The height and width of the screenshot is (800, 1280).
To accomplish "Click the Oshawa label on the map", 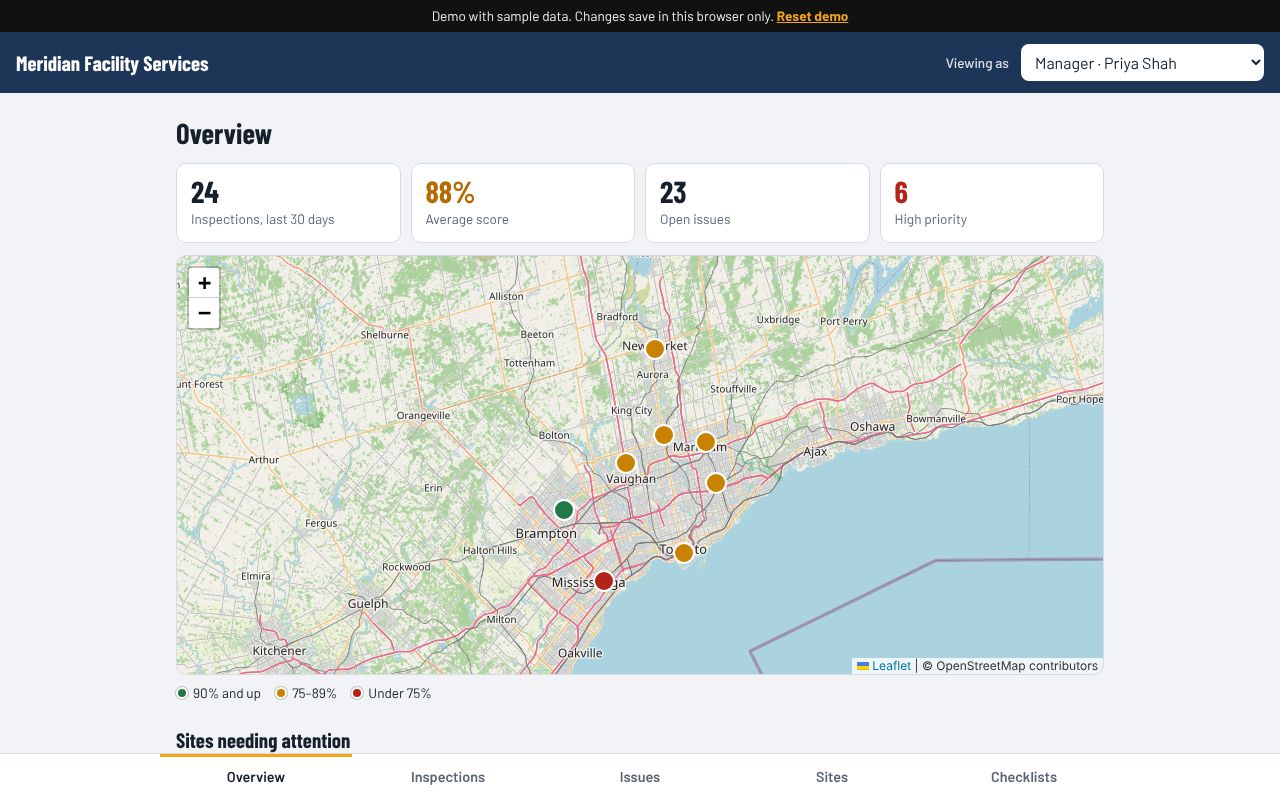I will (872, 426).
